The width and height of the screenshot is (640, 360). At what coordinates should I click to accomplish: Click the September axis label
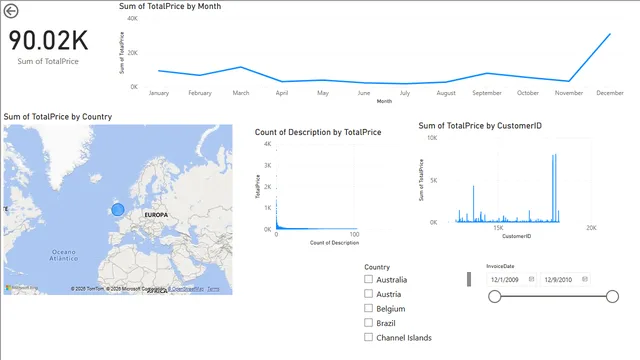point(487,93)
